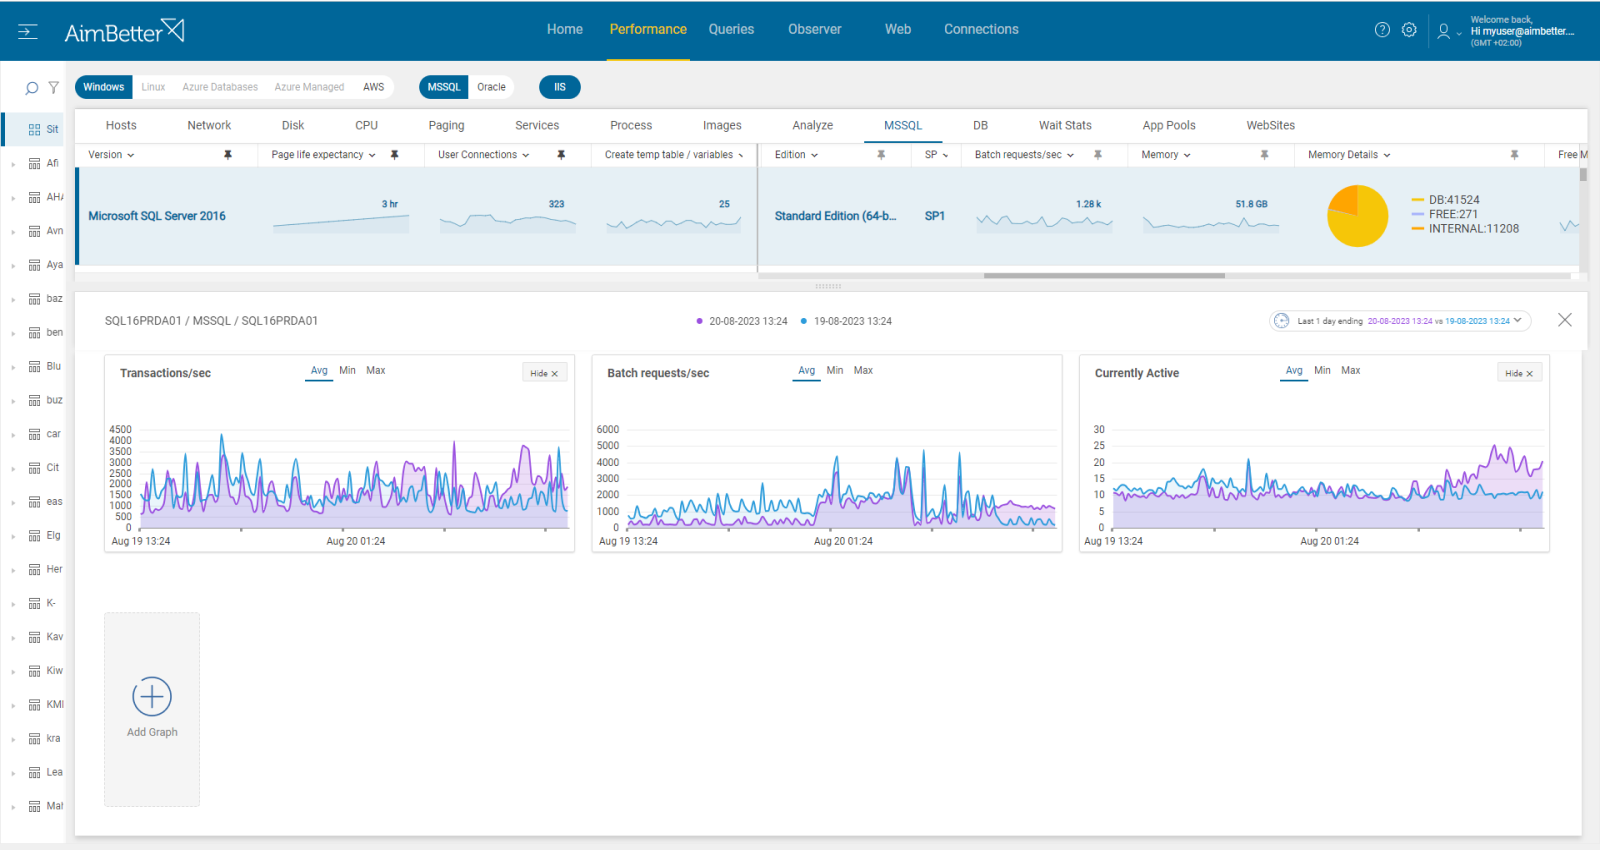
Task: Pin the Memory Details column
Action: [1514, 155]
